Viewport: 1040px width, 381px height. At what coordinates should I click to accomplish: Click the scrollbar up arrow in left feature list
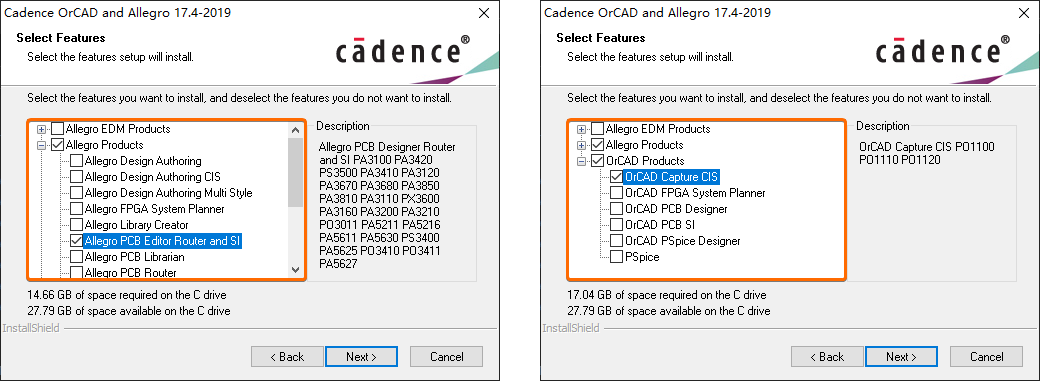(x=296, y=129)
